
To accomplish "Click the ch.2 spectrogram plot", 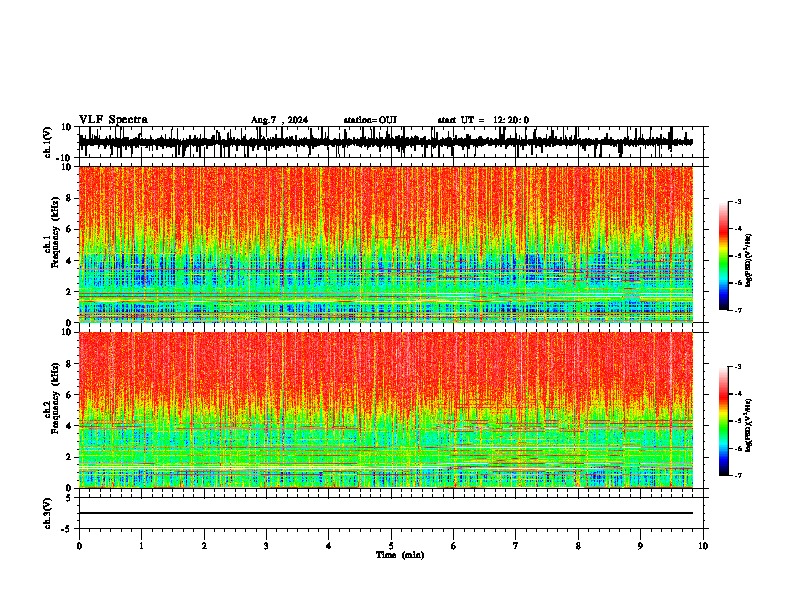I will click(x=385, y=410).
